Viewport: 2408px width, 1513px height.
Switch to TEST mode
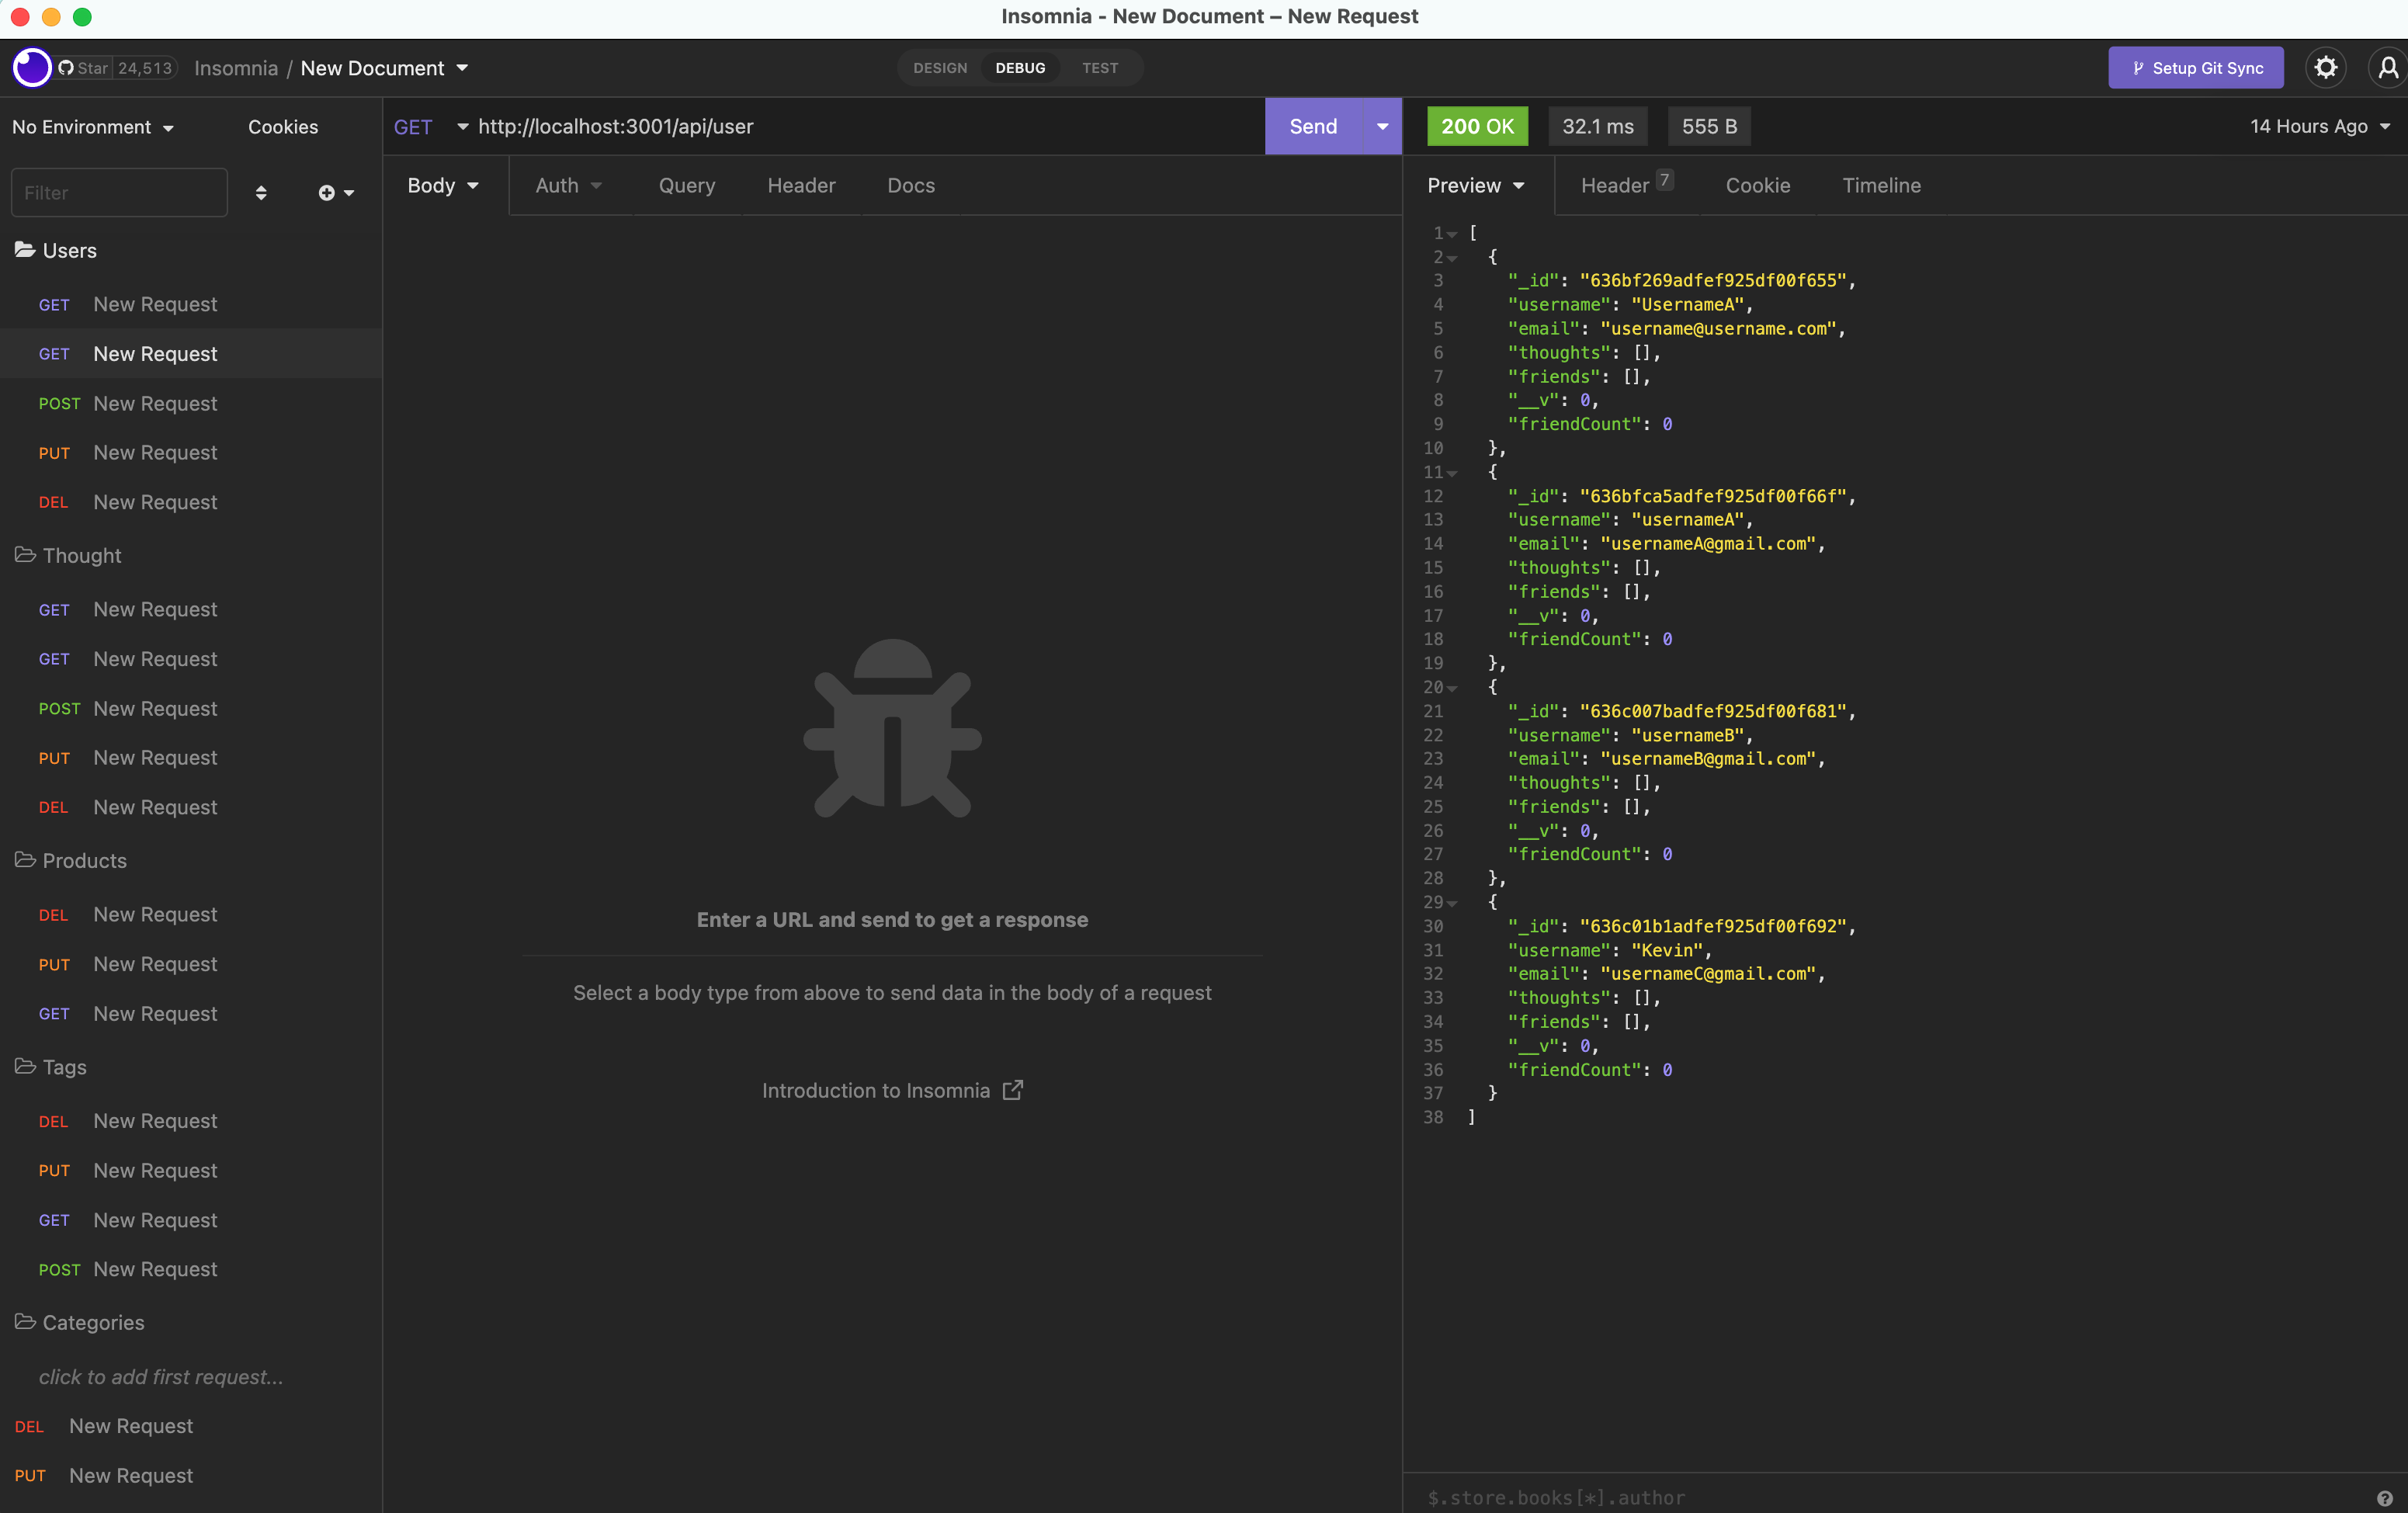click(1099, 67)
